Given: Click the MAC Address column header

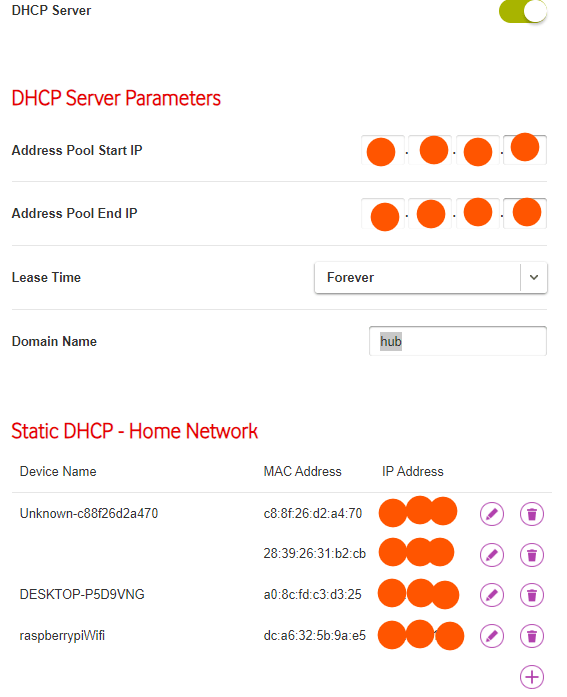Looking at the screenshot, I should [x=303, y=472].
